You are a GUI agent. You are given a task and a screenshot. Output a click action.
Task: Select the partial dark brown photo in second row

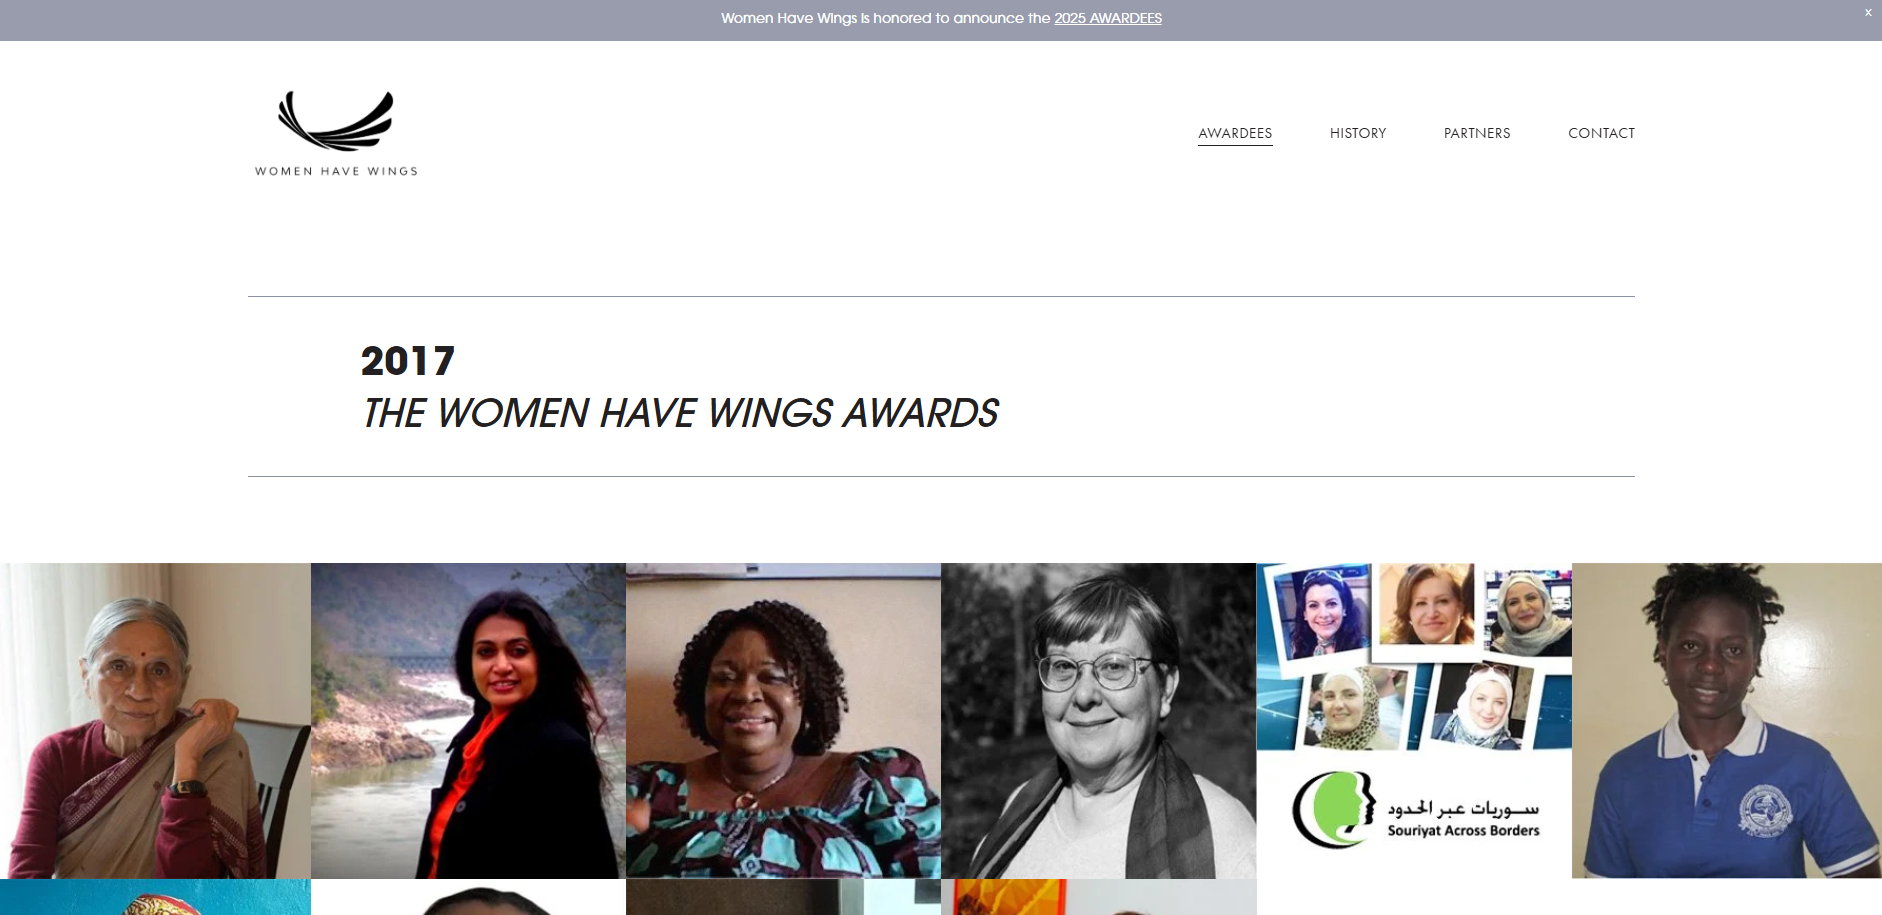click(x=783, y=897)
